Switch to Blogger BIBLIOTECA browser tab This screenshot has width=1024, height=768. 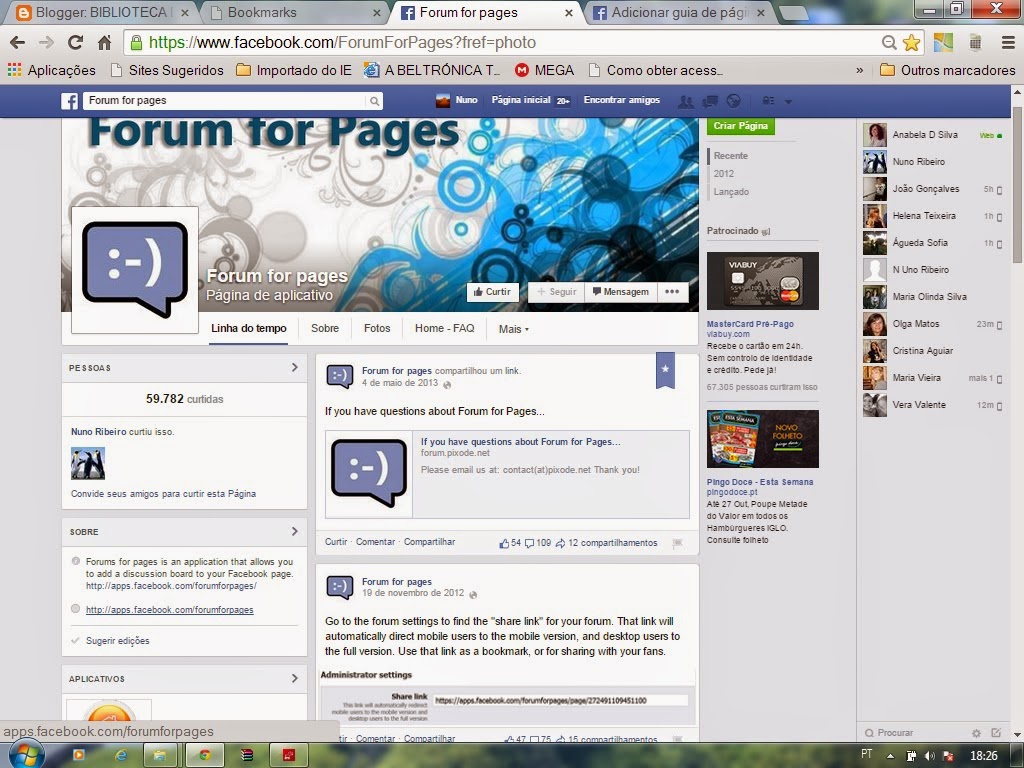(101, 12)
